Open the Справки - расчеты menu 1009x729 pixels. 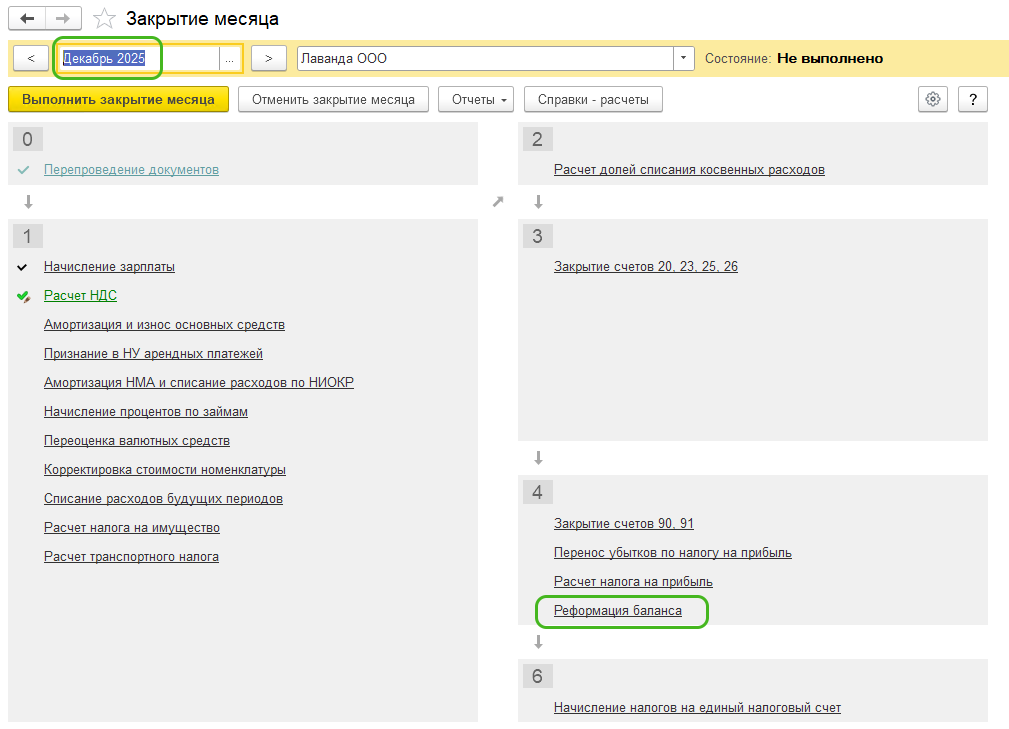click(593, 99)
